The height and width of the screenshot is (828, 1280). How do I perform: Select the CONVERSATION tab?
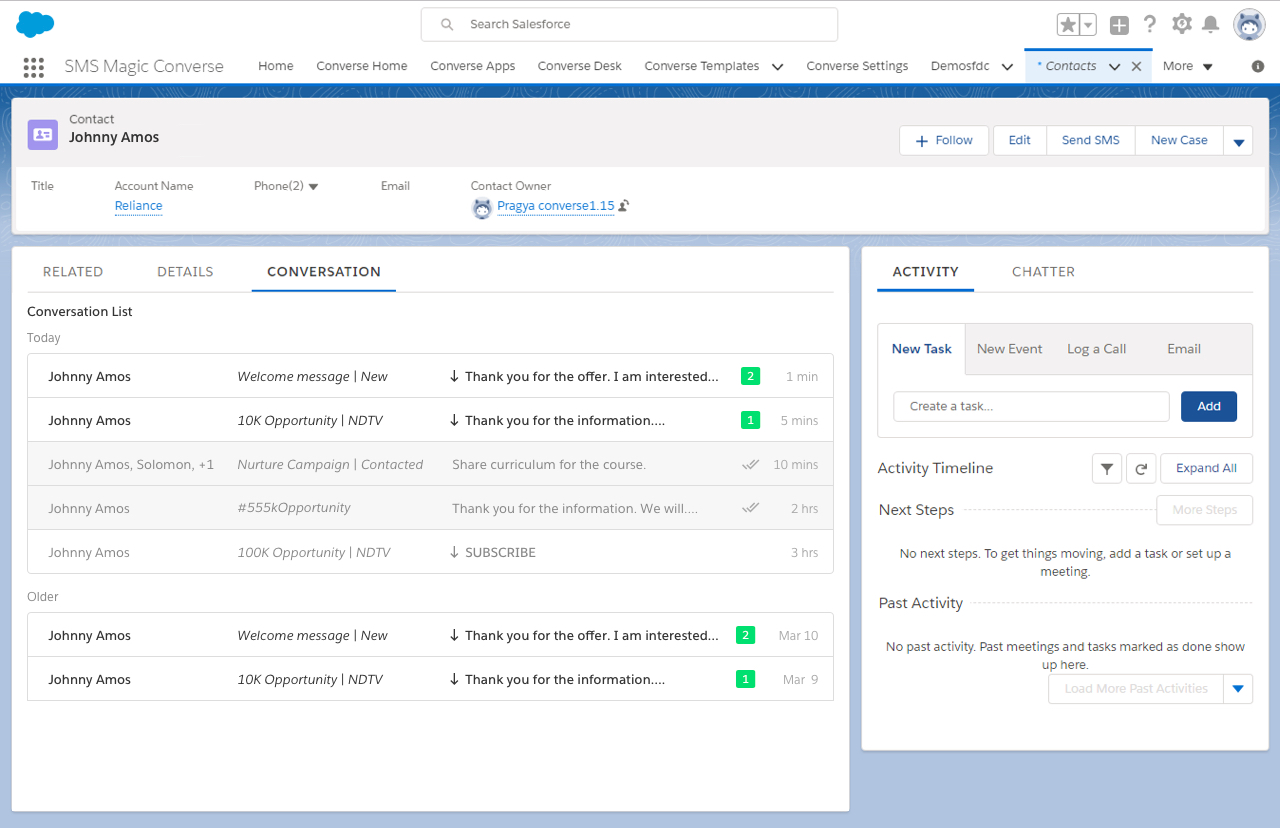coord(324,271)
